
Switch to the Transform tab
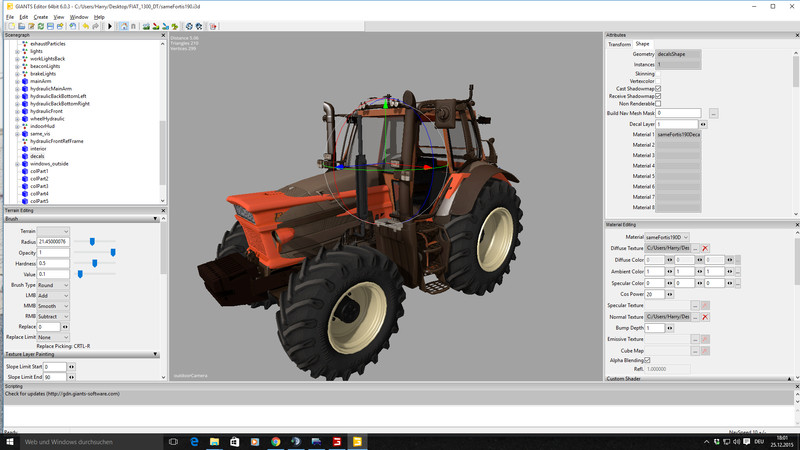(x=619, y=44)
